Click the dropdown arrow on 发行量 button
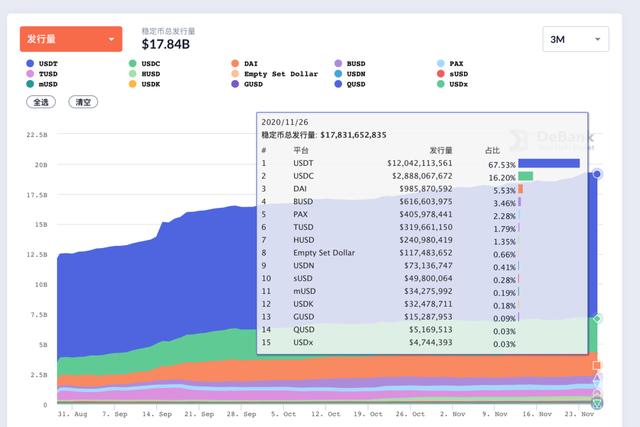Viewport: 640px width, 427px height. pos(111,40)
